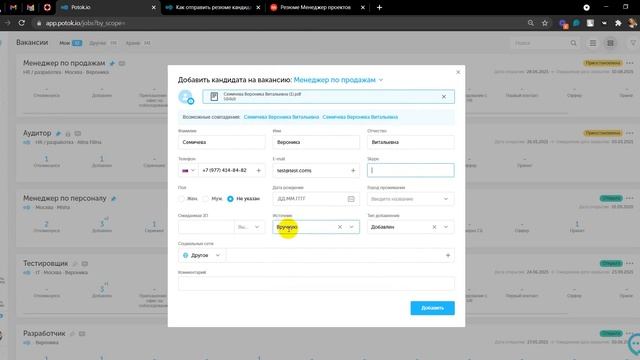Open the vacancies filter icon
Image resolution: width=640 pixels, height=360 pixels.
pyautogui.click(x=633, y=43)
